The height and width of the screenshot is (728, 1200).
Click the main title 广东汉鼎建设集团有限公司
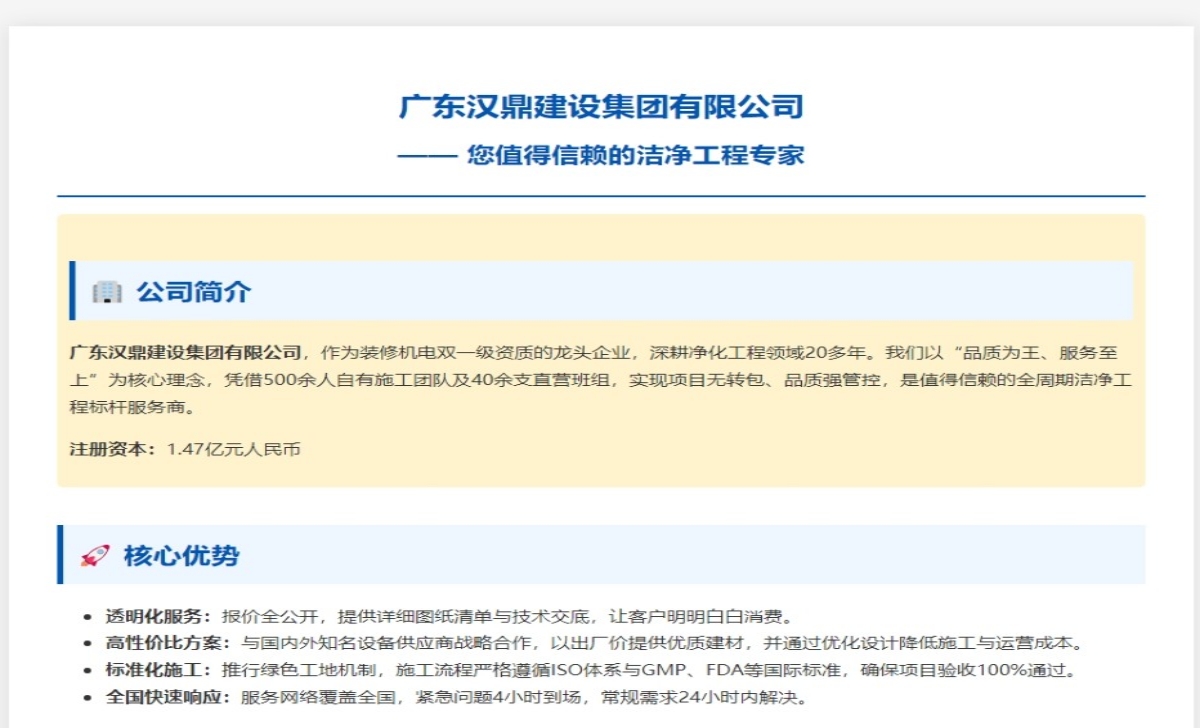pos(600,106)
